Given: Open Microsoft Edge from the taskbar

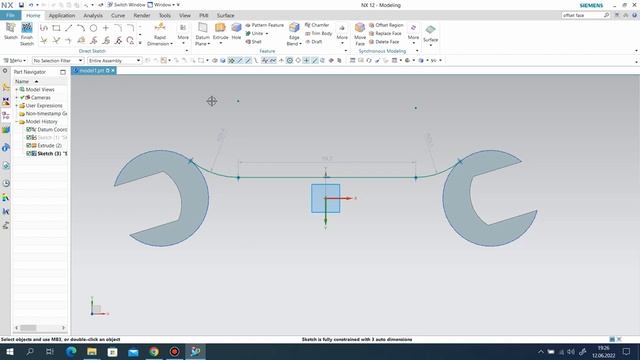Looking at the screenshot, I should 71,352.
